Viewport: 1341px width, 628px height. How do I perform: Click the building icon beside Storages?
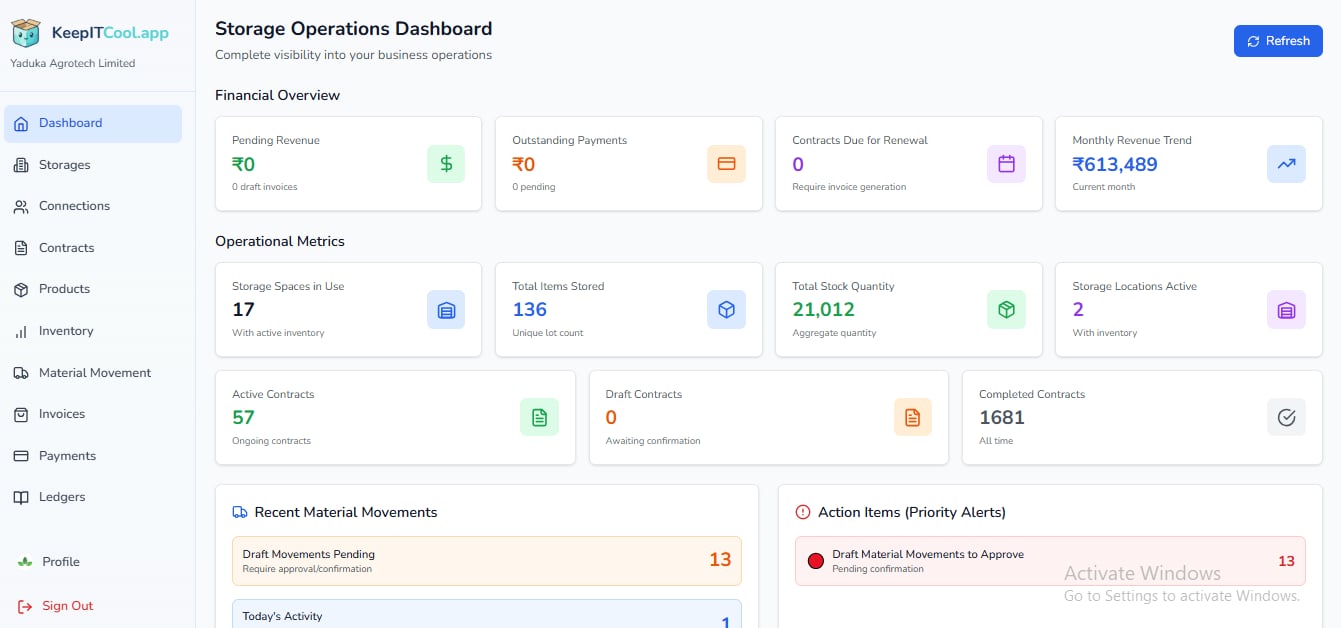tap(21, 165)
